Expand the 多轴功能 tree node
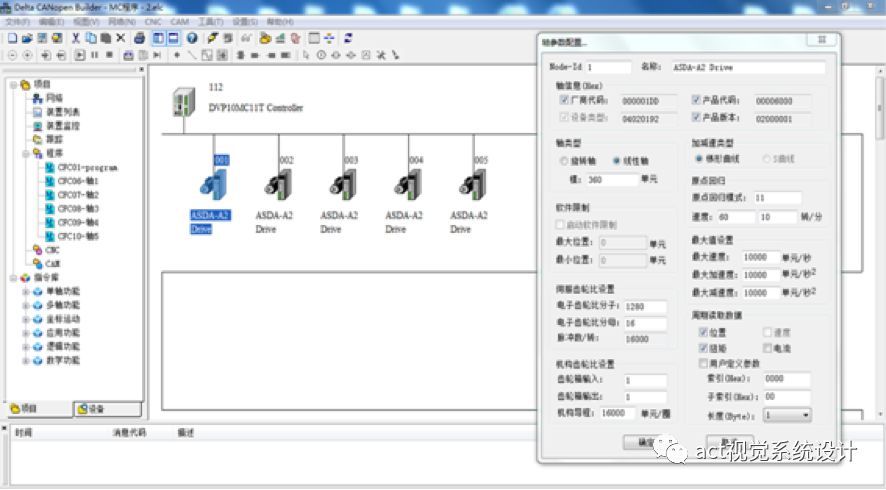Image resolution: width=886 pixels, height=490 pixels. tap(26, 305)
